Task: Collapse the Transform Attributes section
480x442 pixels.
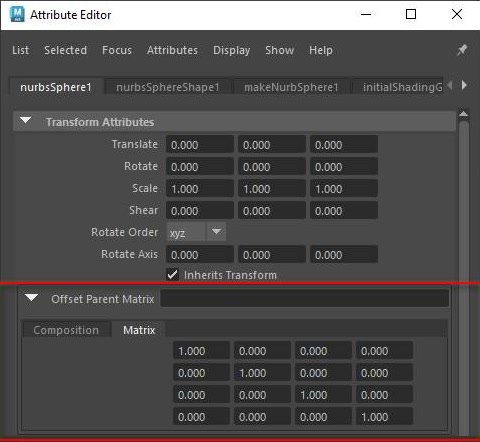Action: point(26,120)
